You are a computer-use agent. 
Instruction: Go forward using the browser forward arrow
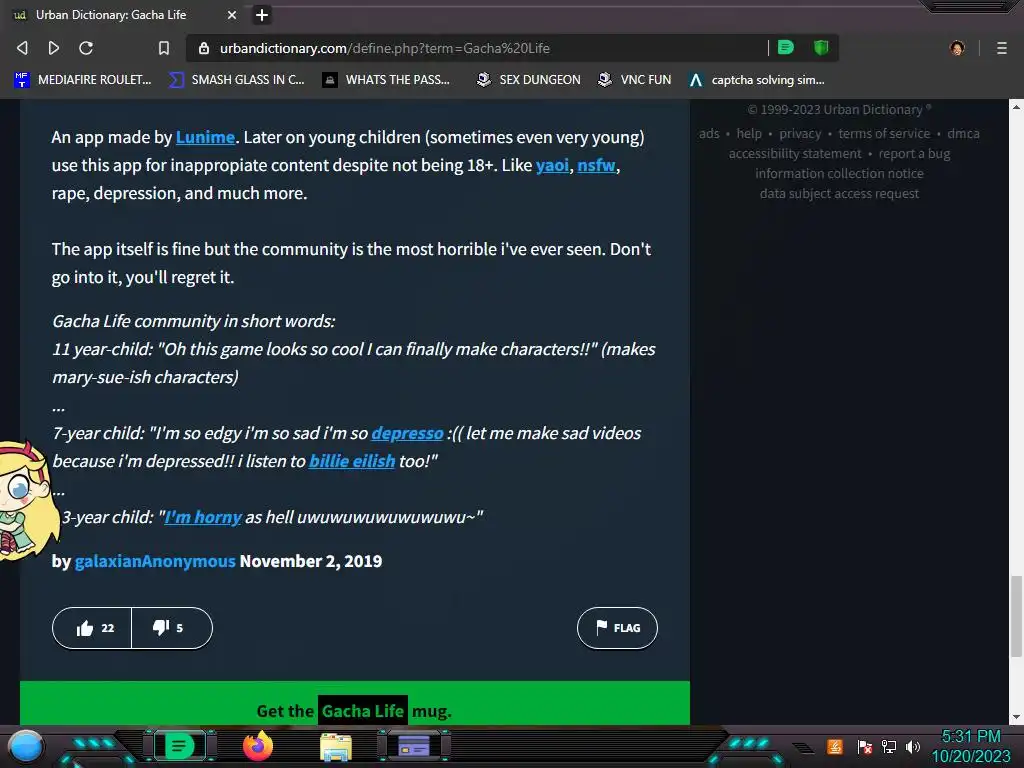[54, 48]
